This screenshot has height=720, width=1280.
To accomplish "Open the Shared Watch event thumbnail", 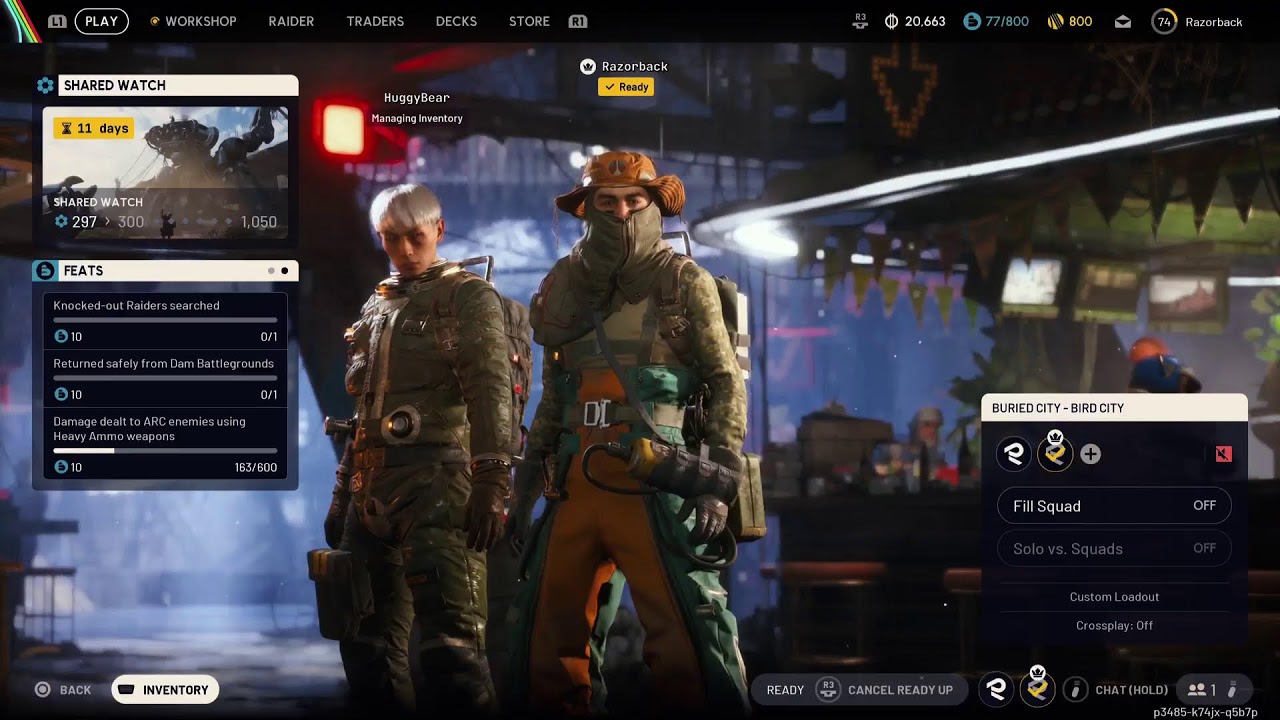I will coord(165,172).
